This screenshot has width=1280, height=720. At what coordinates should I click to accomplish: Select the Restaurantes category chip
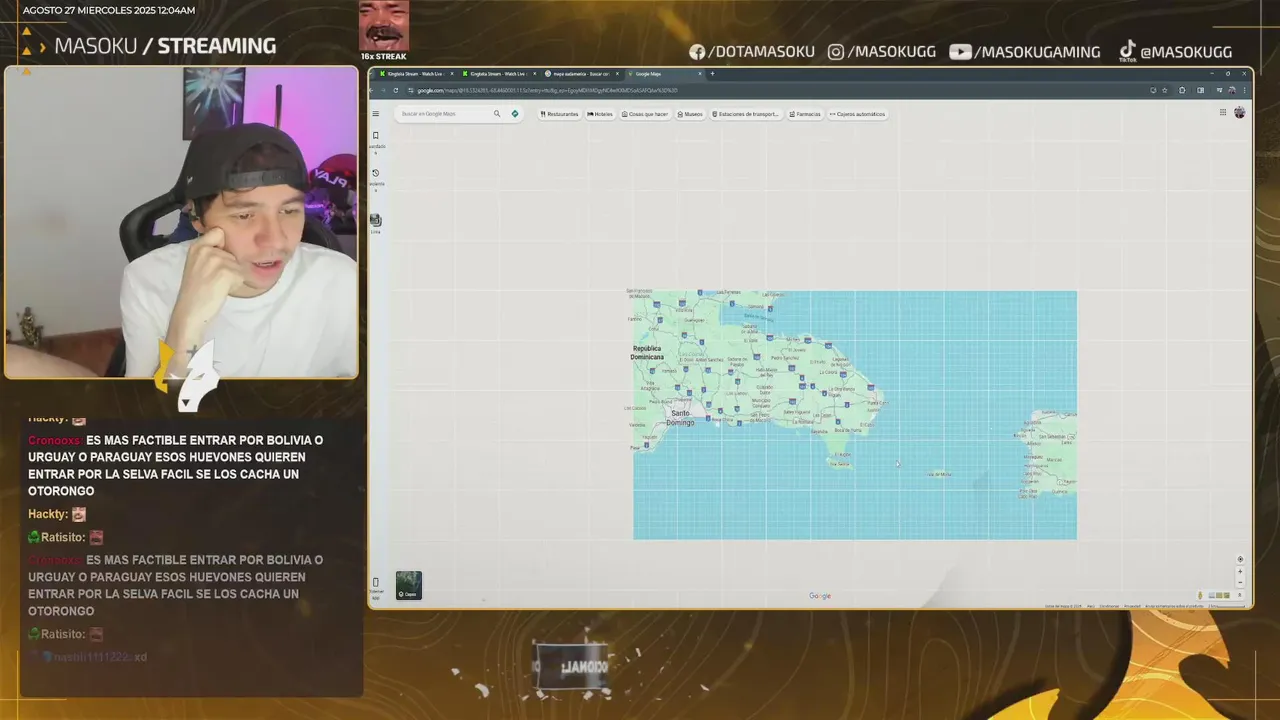click(559, 114)
